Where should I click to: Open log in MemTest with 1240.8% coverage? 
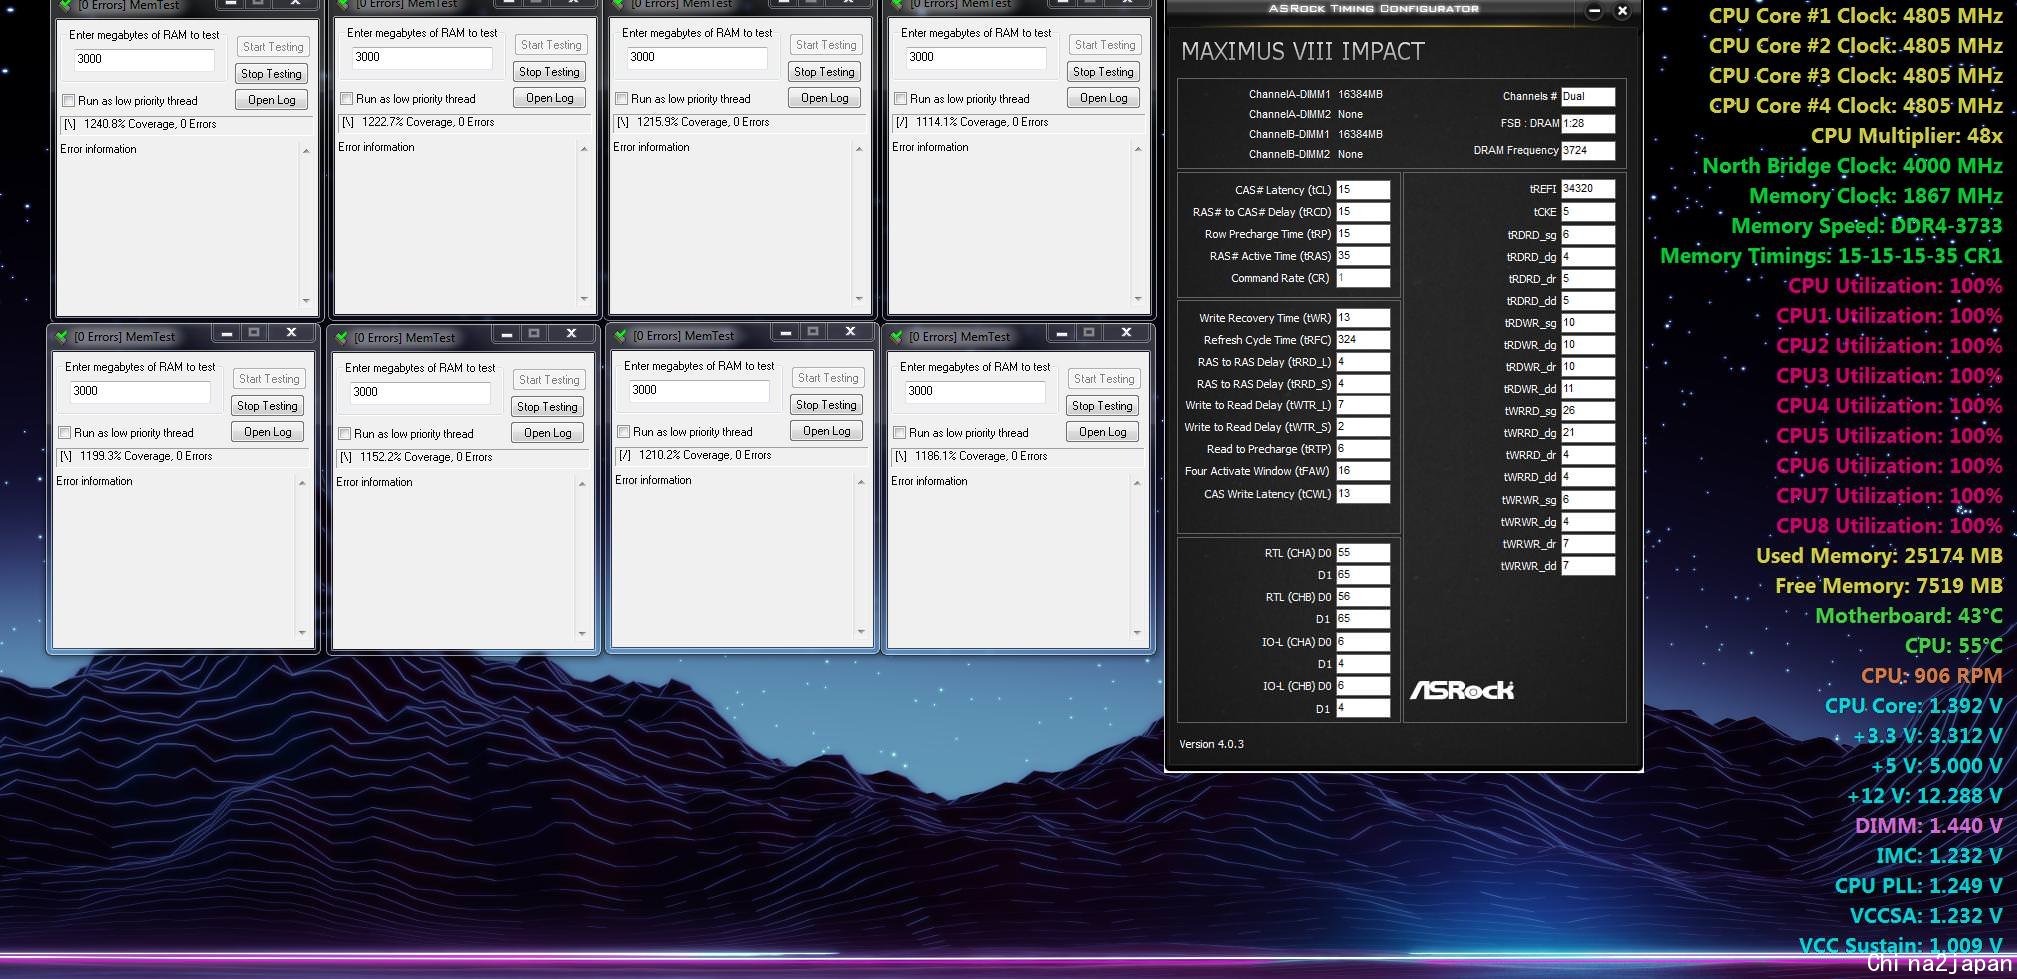click(x=271, y=100)
